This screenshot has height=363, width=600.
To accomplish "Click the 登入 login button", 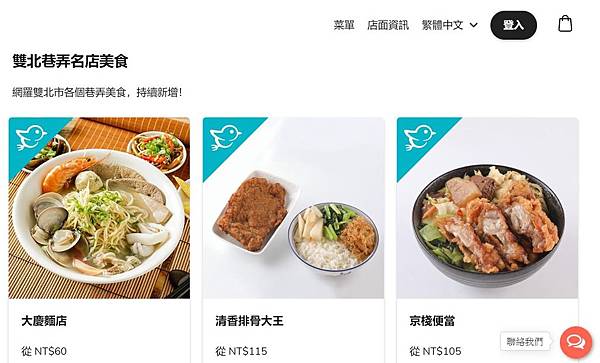I will tap(514, 25).
